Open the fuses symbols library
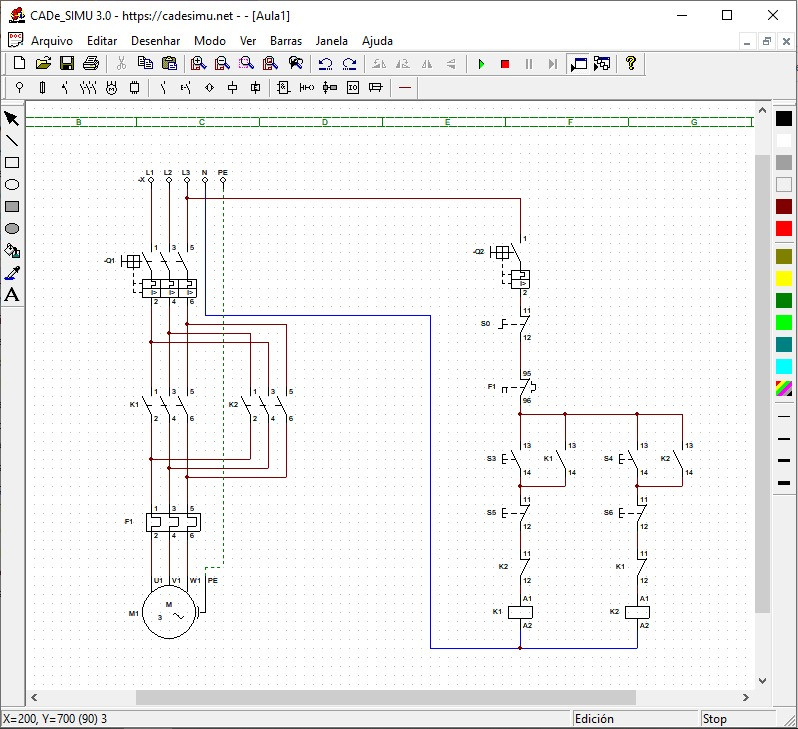Viewport: 798px width, 729px height. pyautogui.click(x=42, y=88)
